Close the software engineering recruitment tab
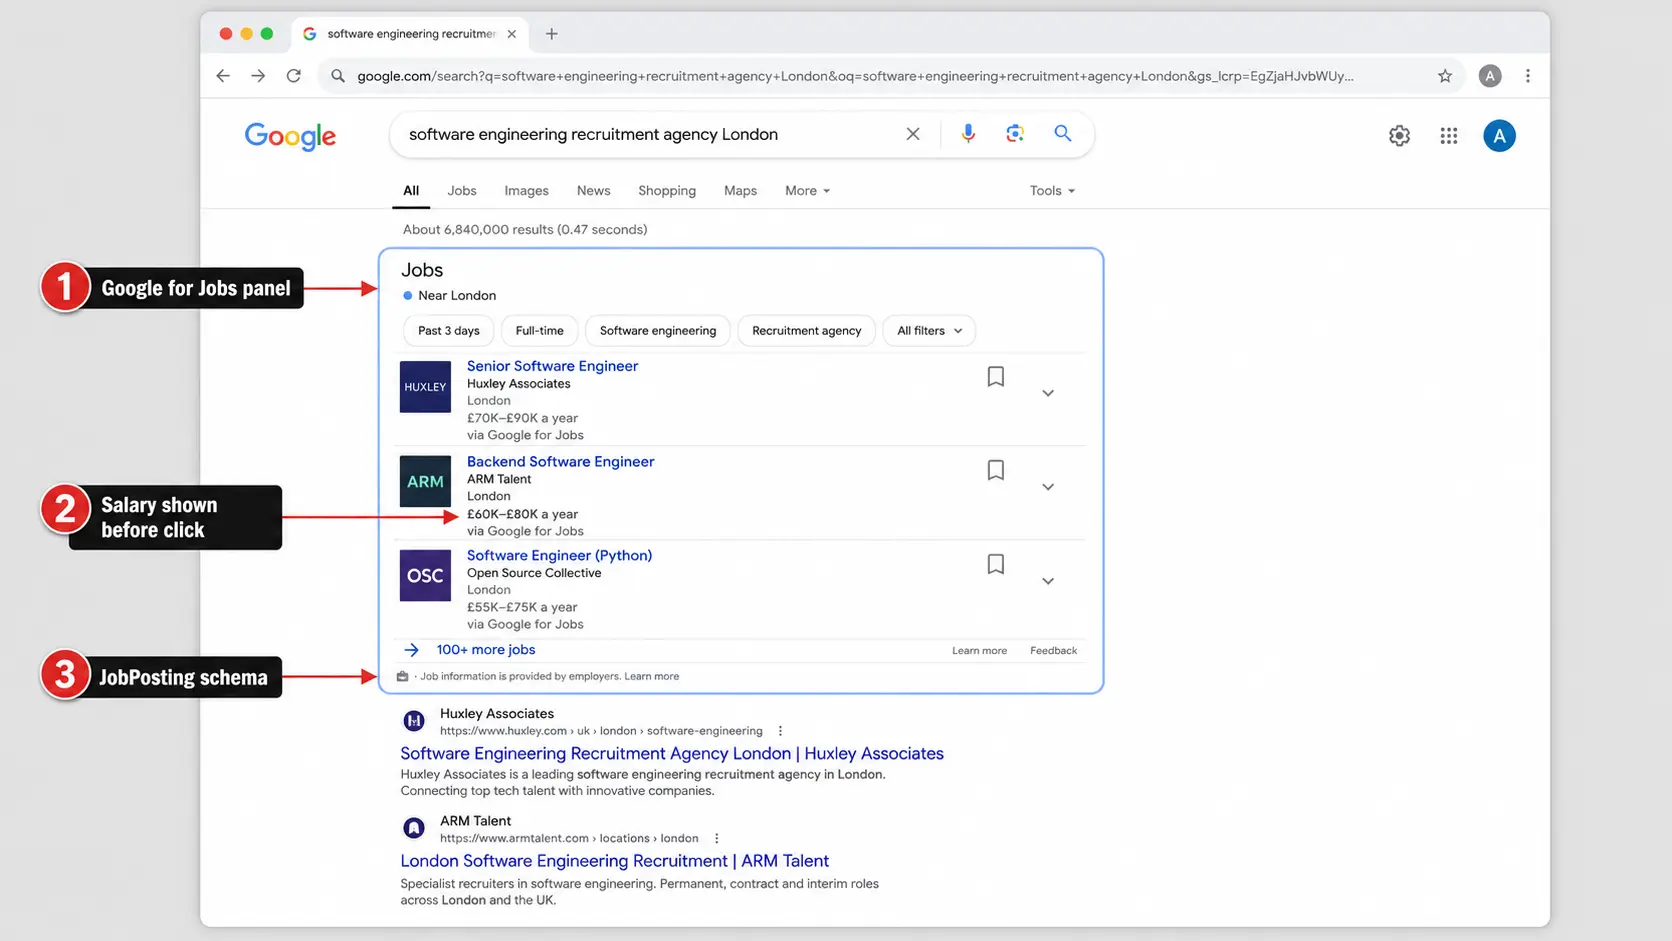 pos(512,34)
